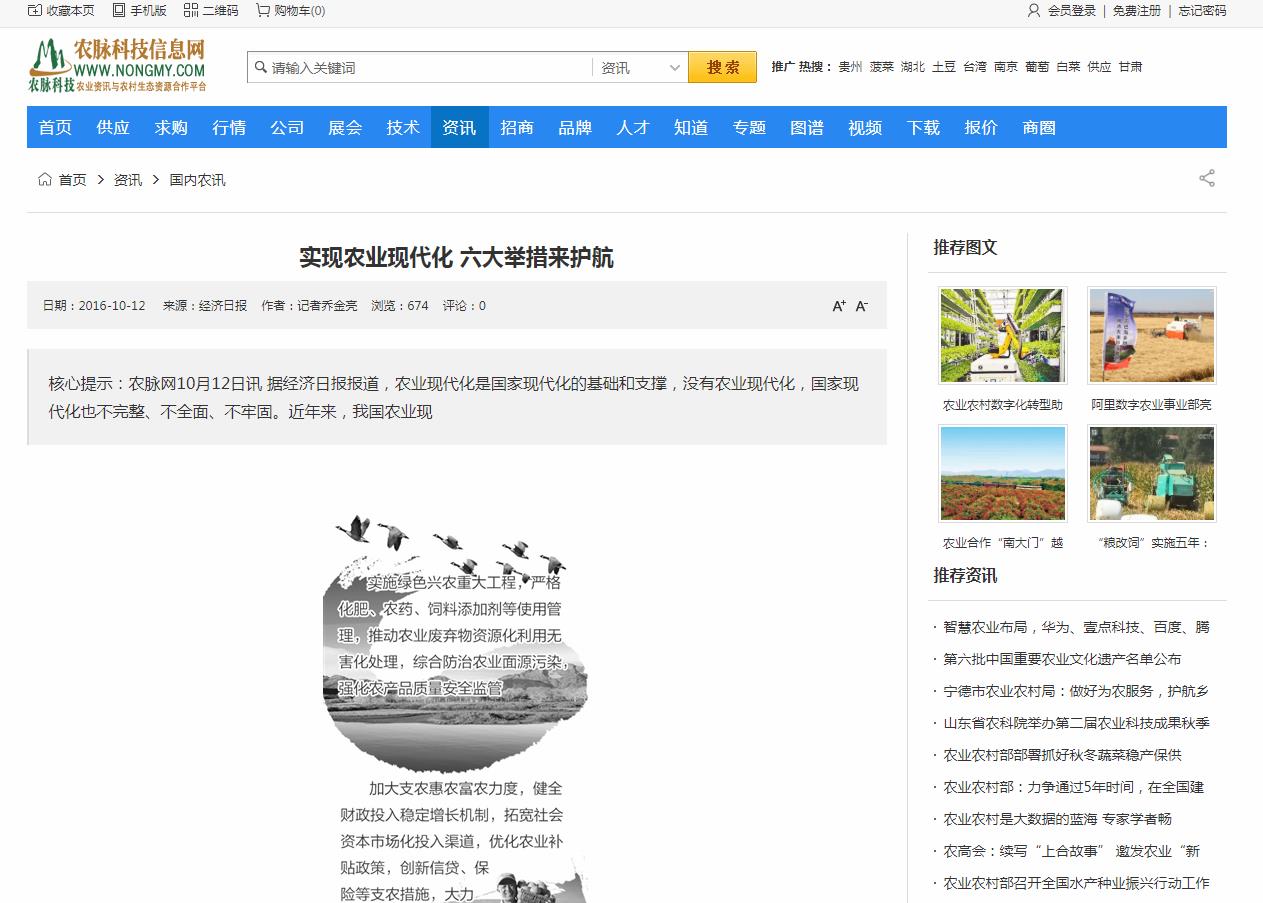Viewport: 1263px width, 903px height.
Task: Click the home icon in breadcrumb
Action: tap(45, 179)
